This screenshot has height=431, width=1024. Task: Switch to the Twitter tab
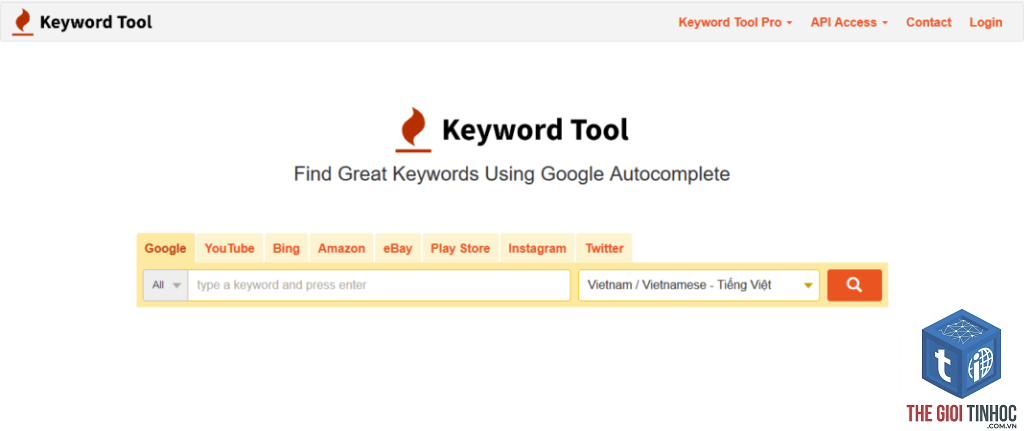(604, 248)
